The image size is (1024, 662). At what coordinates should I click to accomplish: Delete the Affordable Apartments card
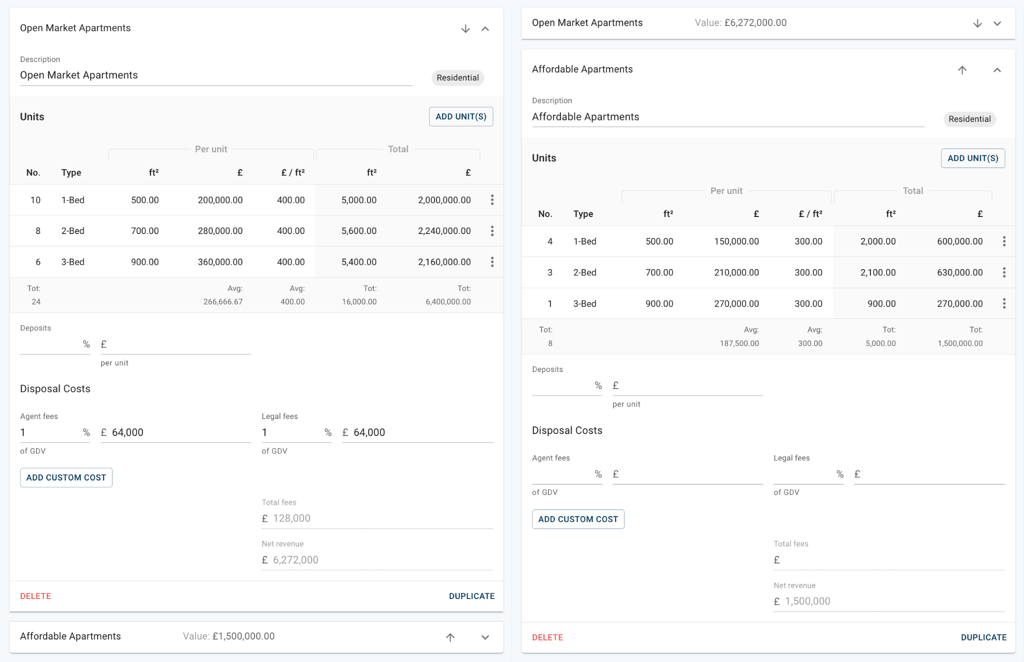click(547, 637)
